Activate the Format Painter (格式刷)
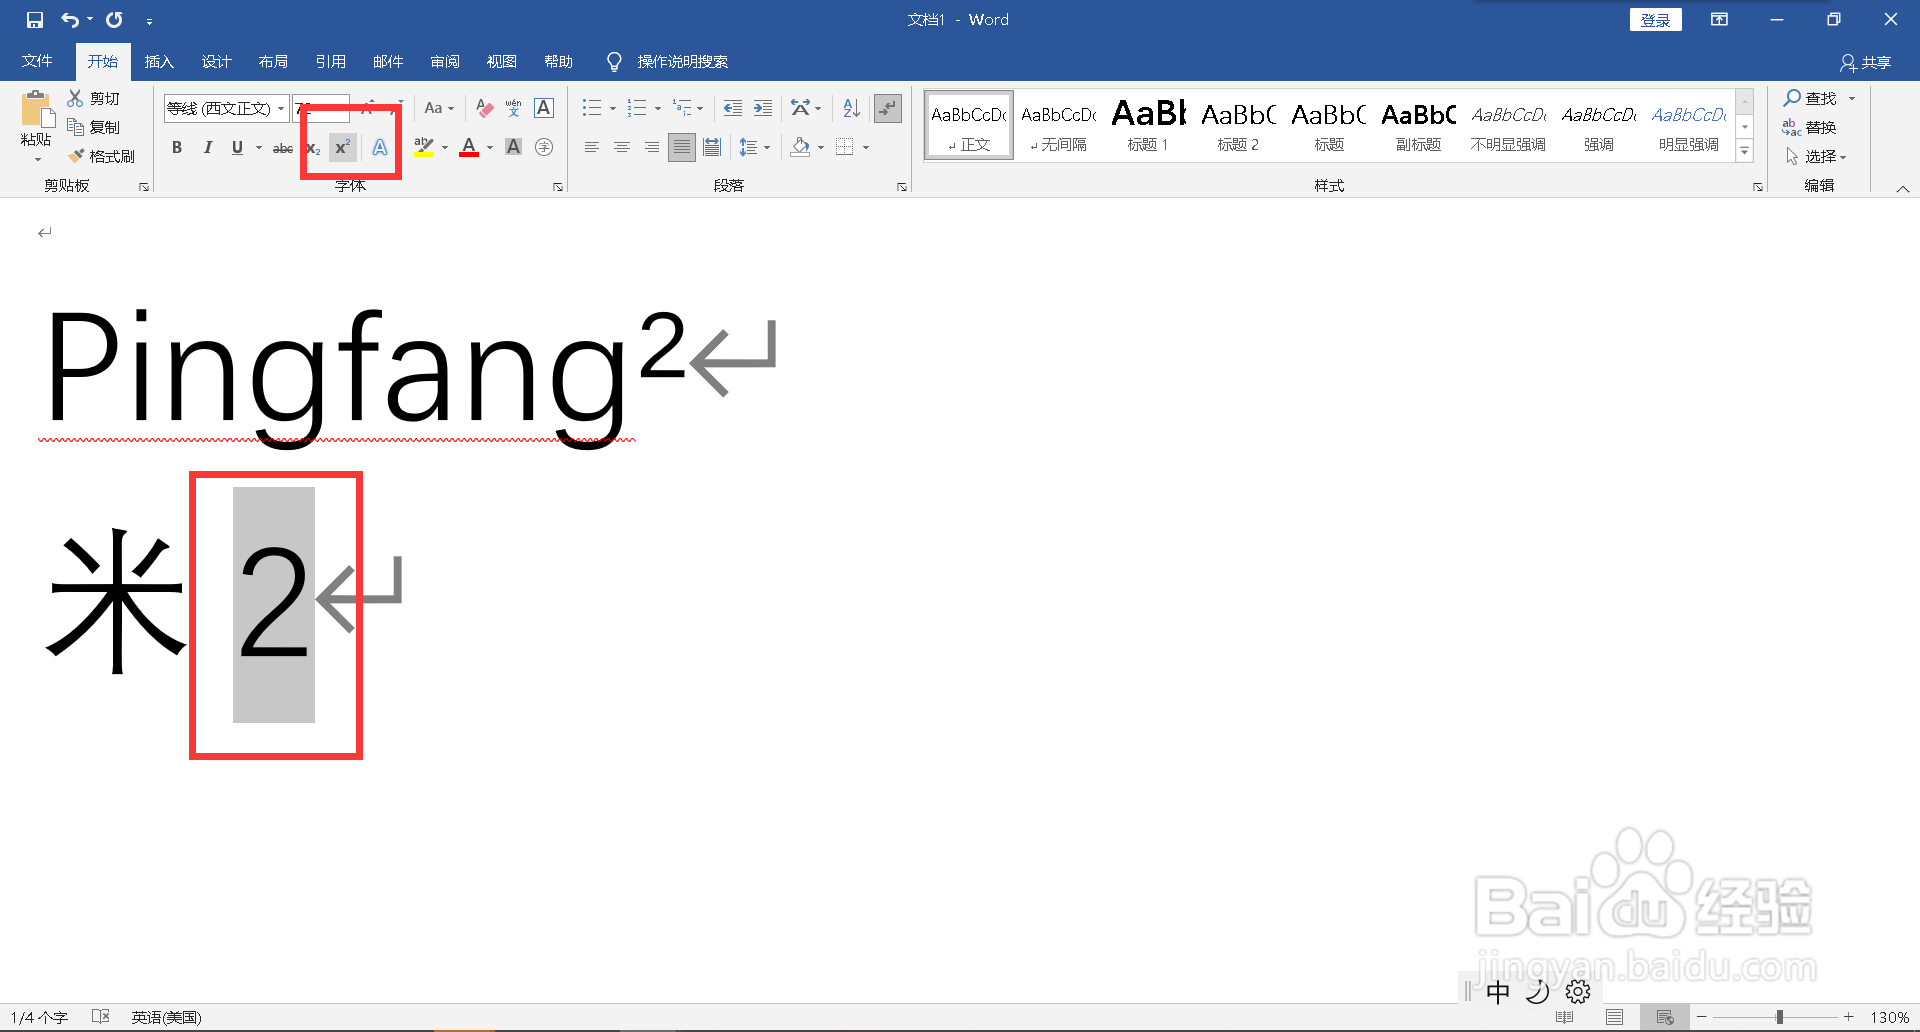Screen dimensions: 1920x1032 pyautogui.click(x=101, y=156)
